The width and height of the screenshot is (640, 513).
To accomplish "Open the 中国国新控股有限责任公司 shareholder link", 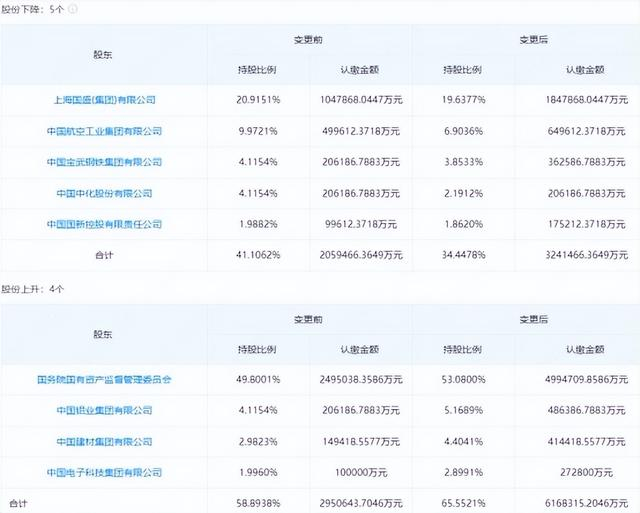I will [x=104, y=224].
